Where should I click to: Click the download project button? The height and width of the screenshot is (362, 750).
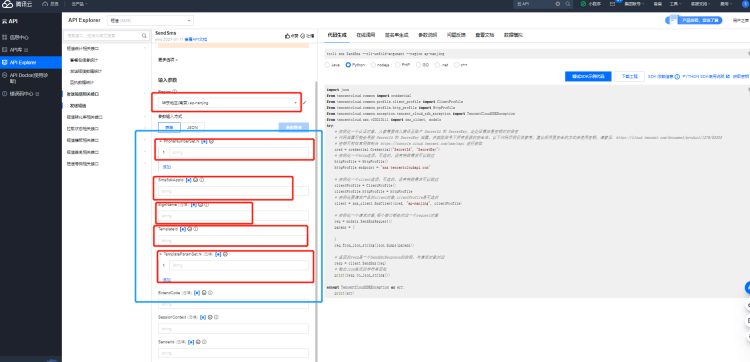[629, 77]
